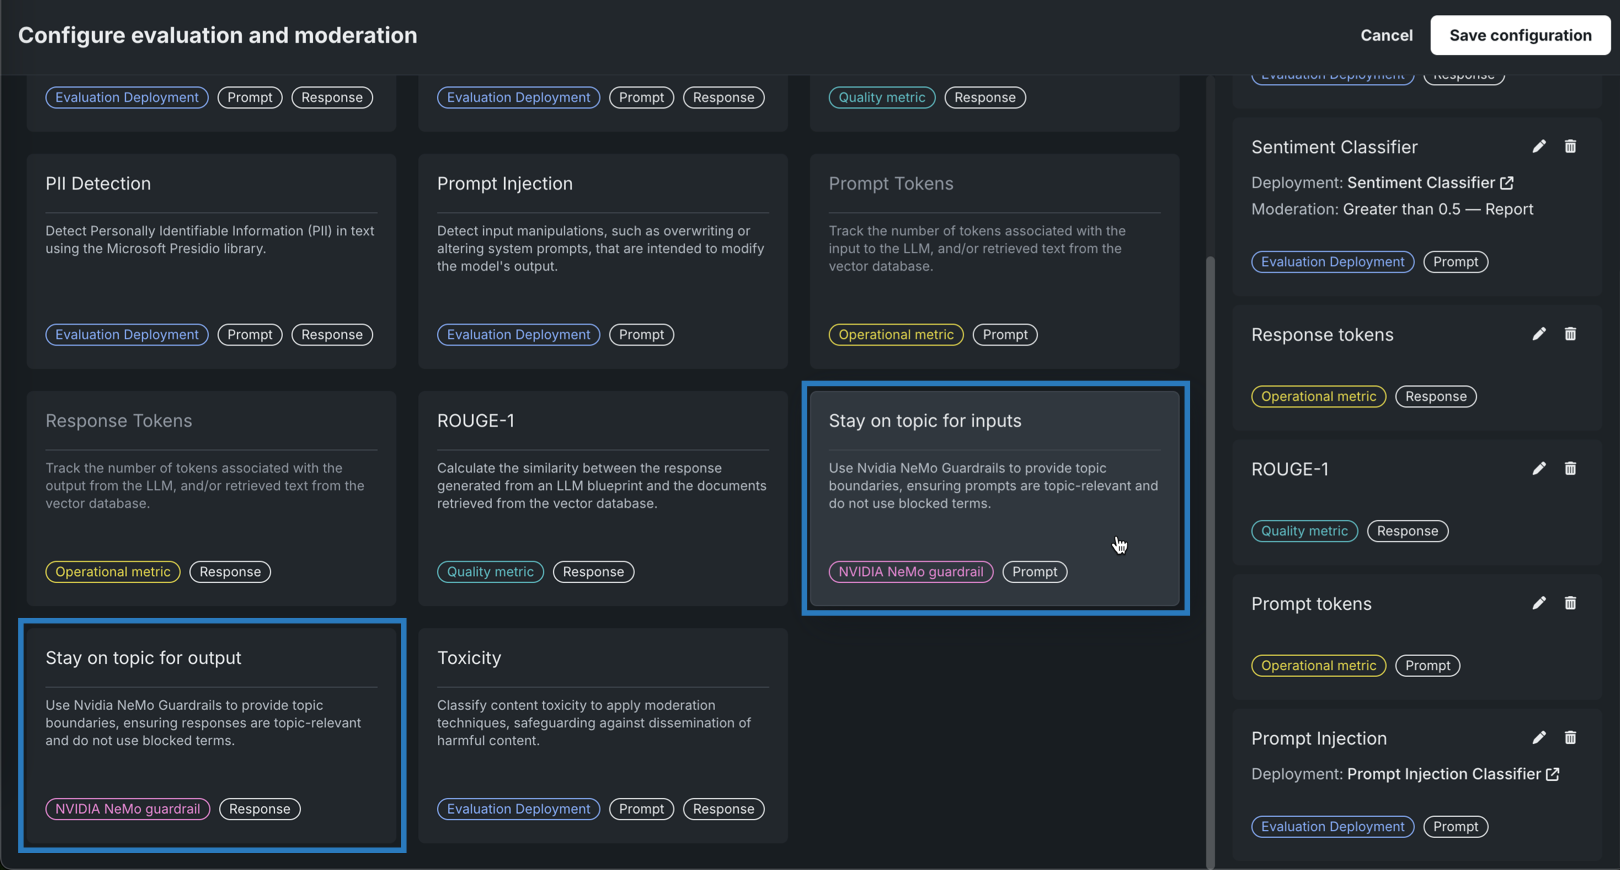
Task: Open Sentiment Classifier deployment external link
Action: pos(1507,183)
